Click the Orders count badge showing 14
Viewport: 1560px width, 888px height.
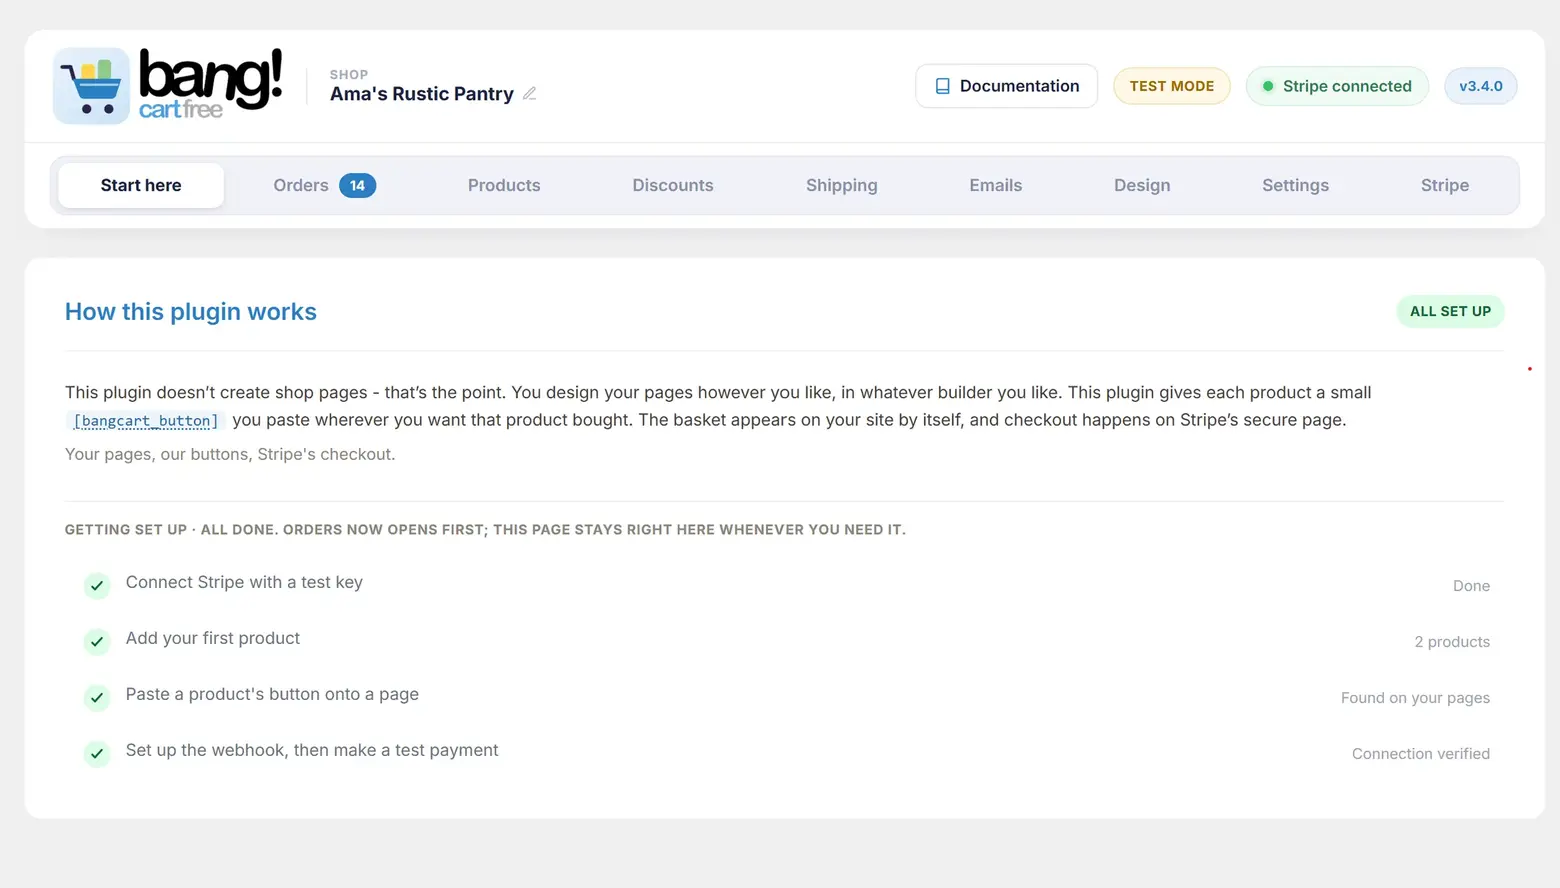(x=357, y=186)
